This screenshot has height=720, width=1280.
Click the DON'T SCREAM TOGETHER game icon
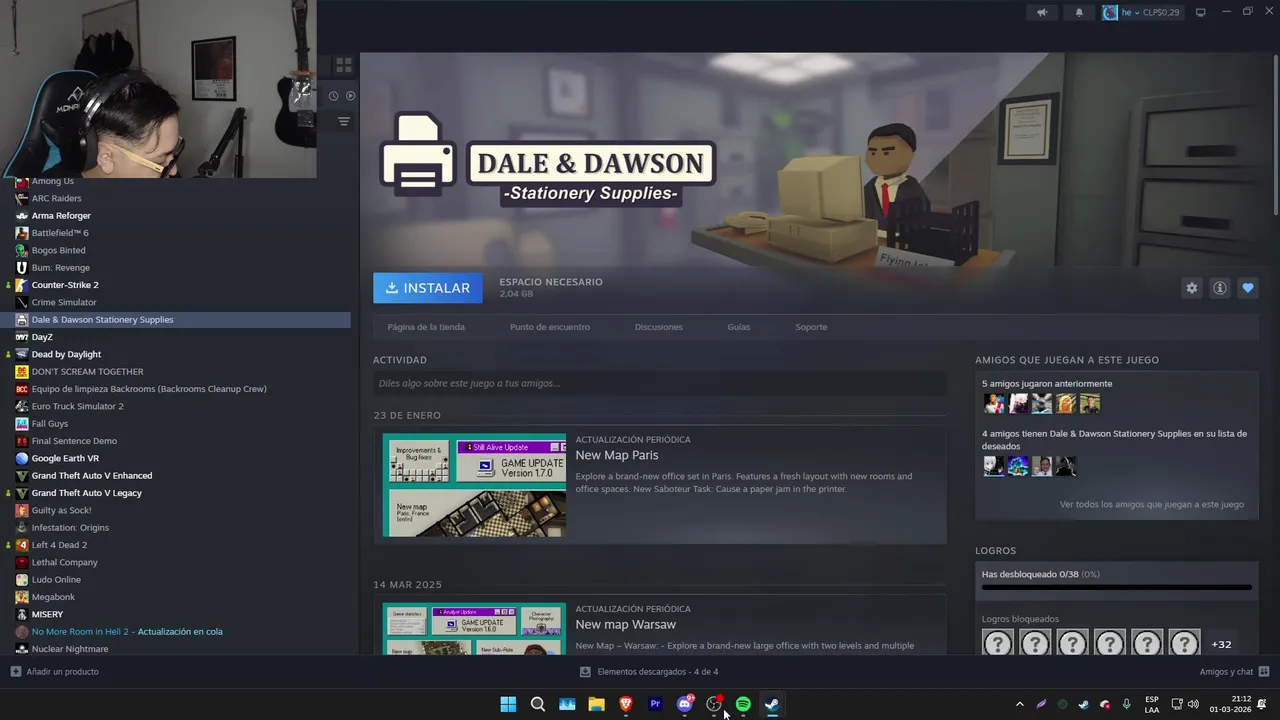22,371
